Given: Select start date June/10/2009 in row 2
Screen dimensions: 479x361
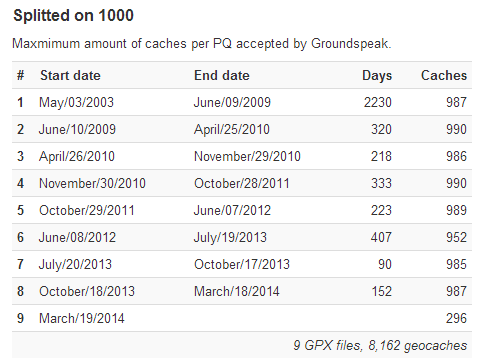Looking at the screenshot, I should click(x=77, y=129).
